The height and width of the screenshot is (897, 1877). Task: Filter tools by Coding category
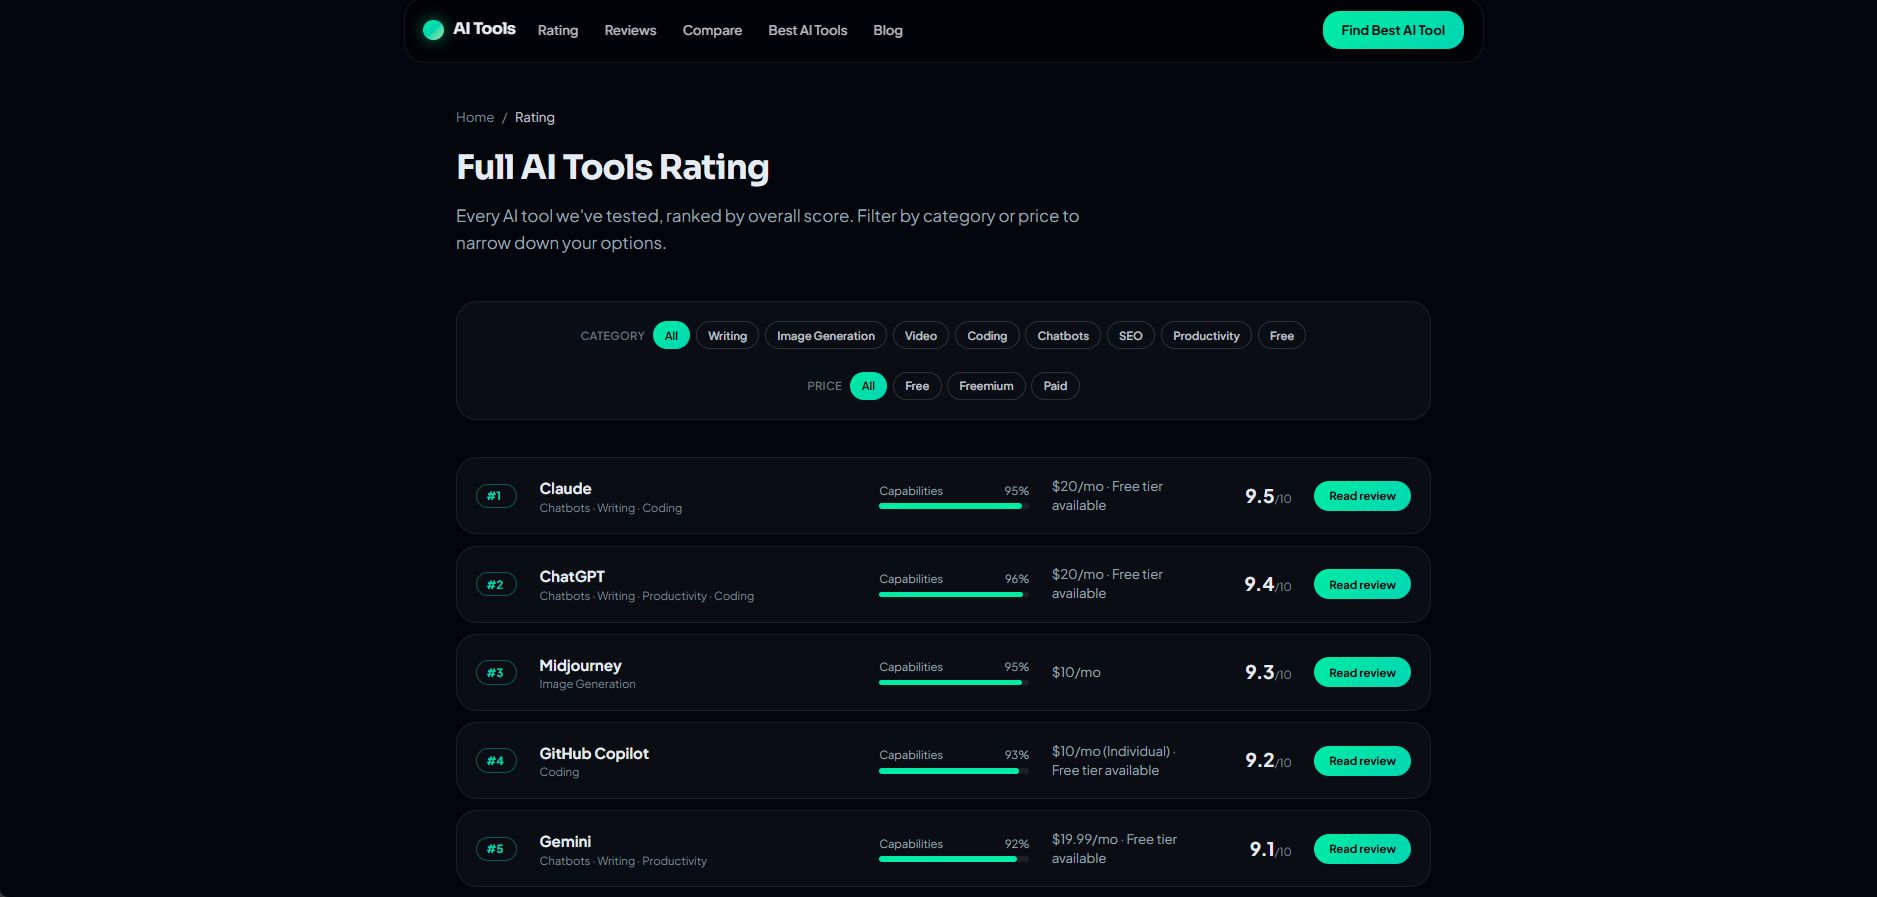(x=987, y=336)
